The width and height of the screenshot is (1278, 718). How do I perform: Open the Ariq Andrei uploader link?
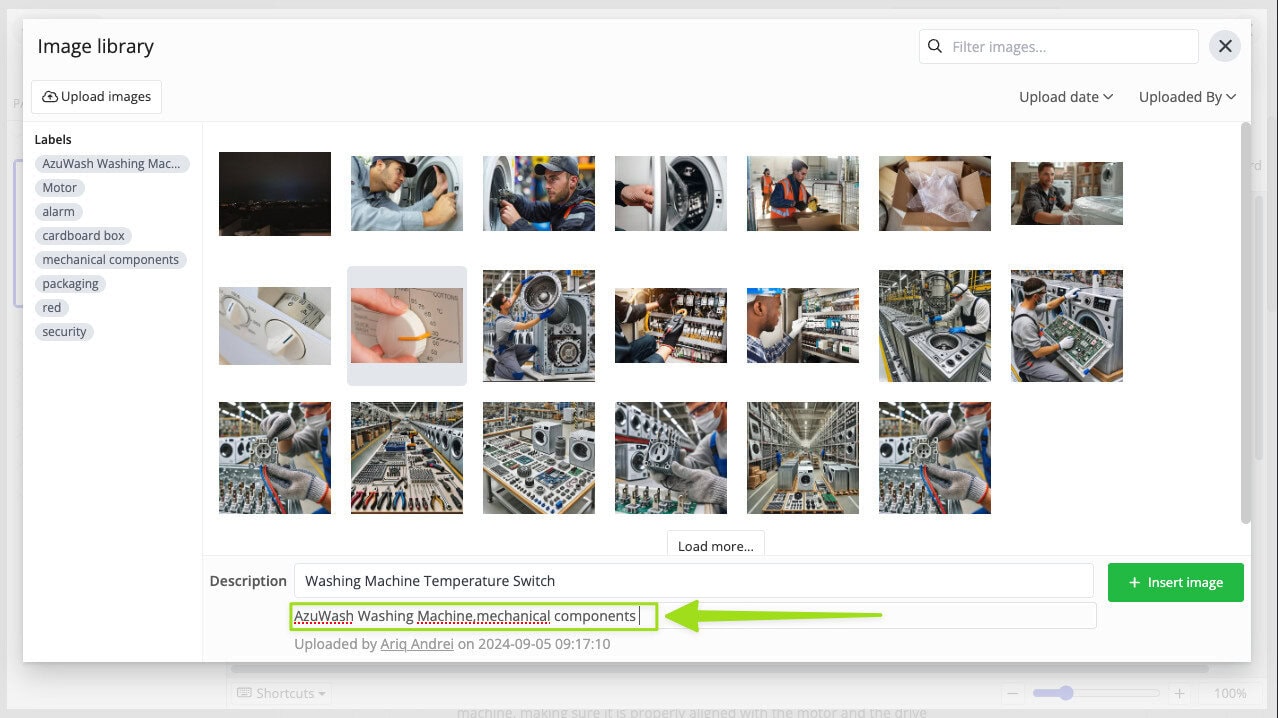(417, 645)
